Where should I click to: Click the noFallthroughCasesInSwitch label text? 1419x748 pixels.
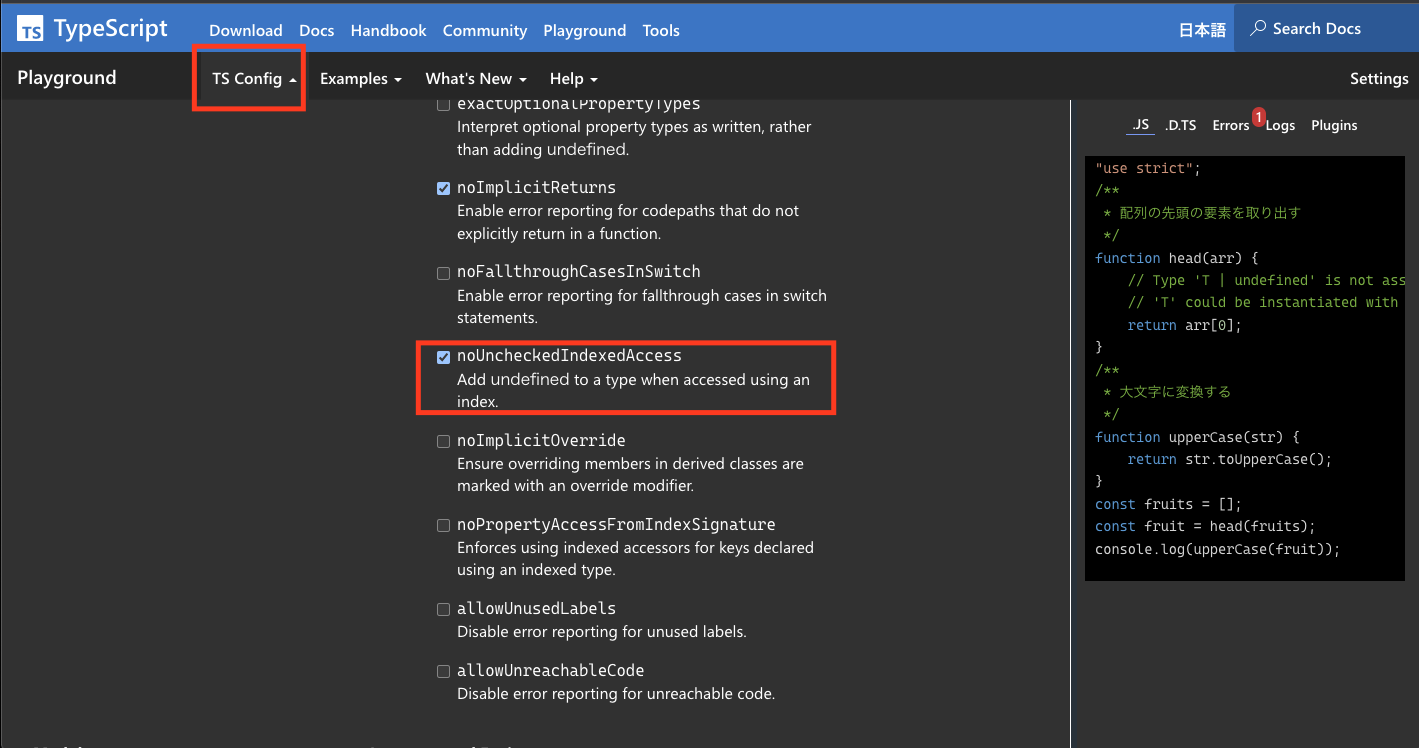pos(579,272)
